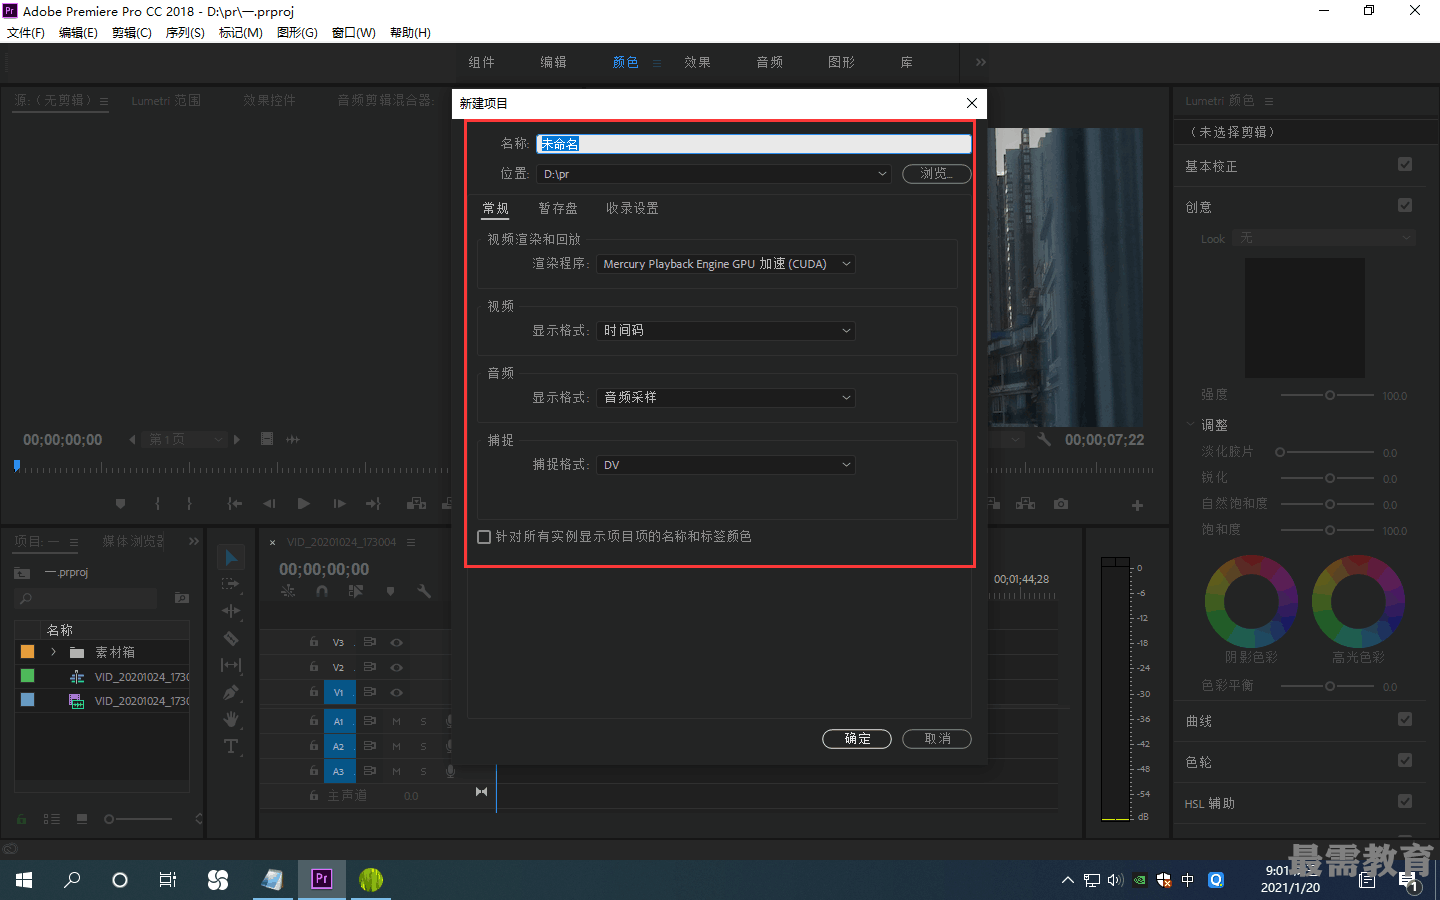The width and height of the screenshot is (1440, 900).
Task: Switch to 暂存盘 tab
Action: (x=558, y=208)
